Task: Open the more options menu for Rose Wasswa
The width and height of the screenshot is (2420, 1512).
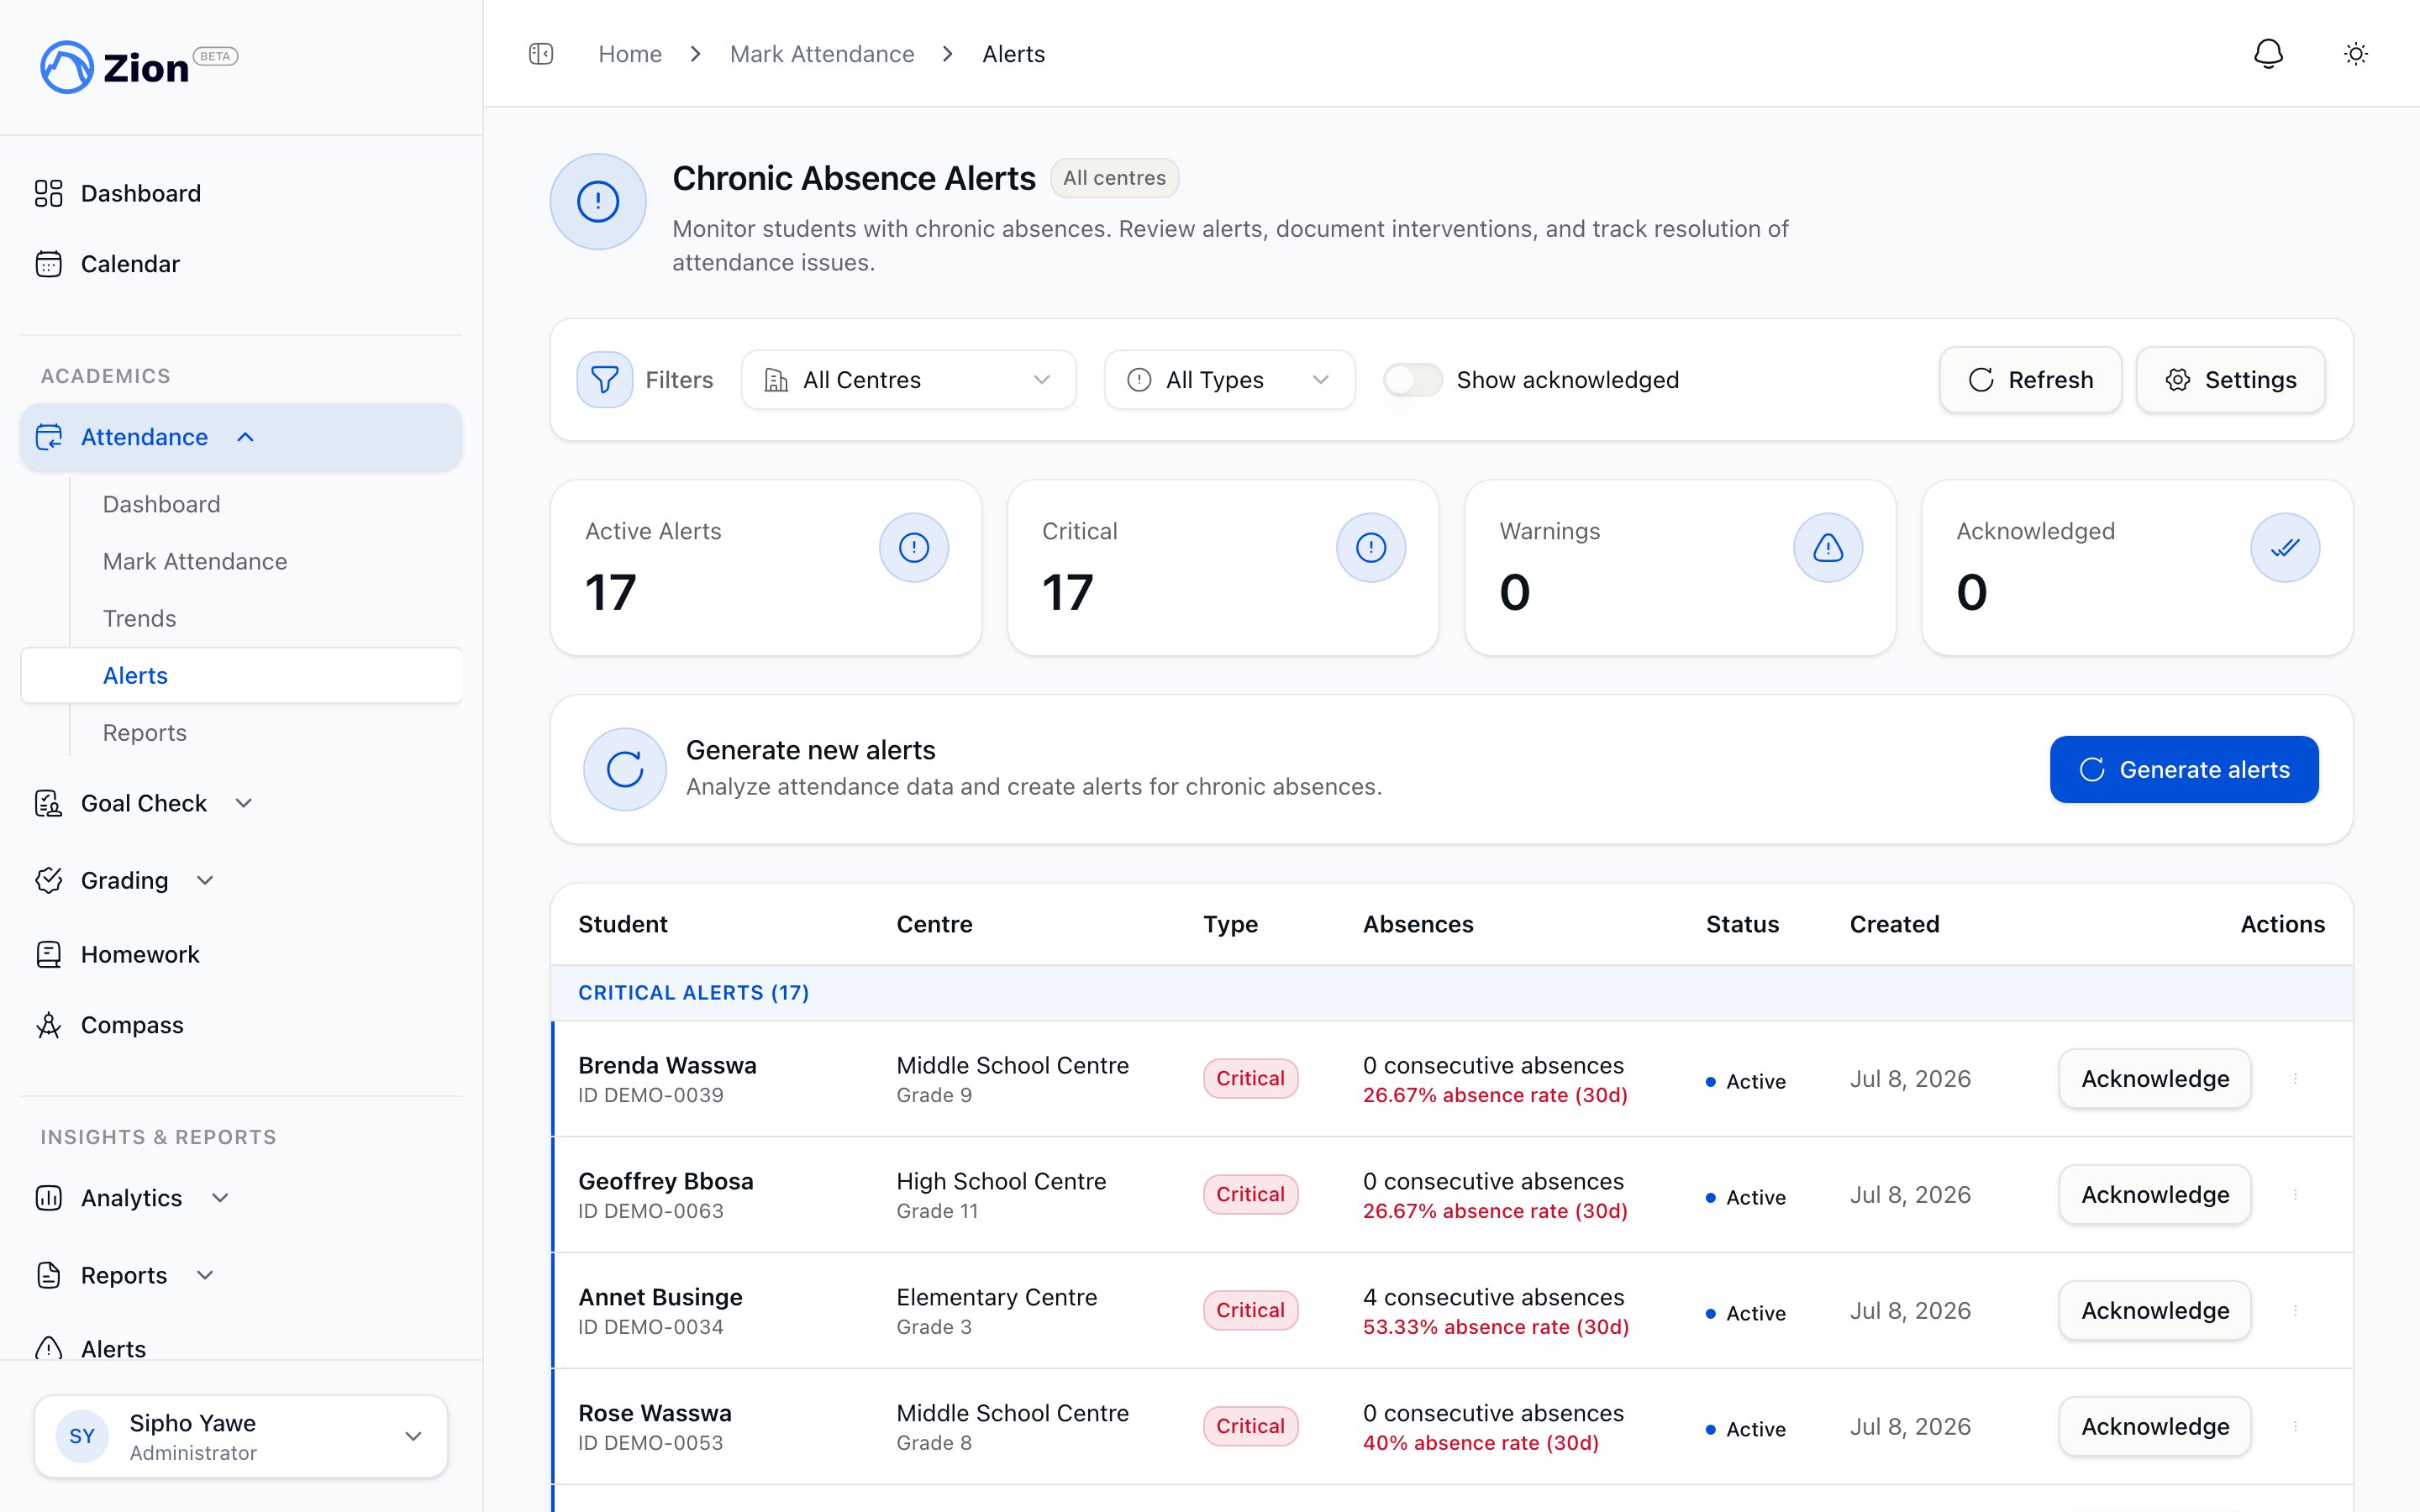Action: pos(2296,1427)
